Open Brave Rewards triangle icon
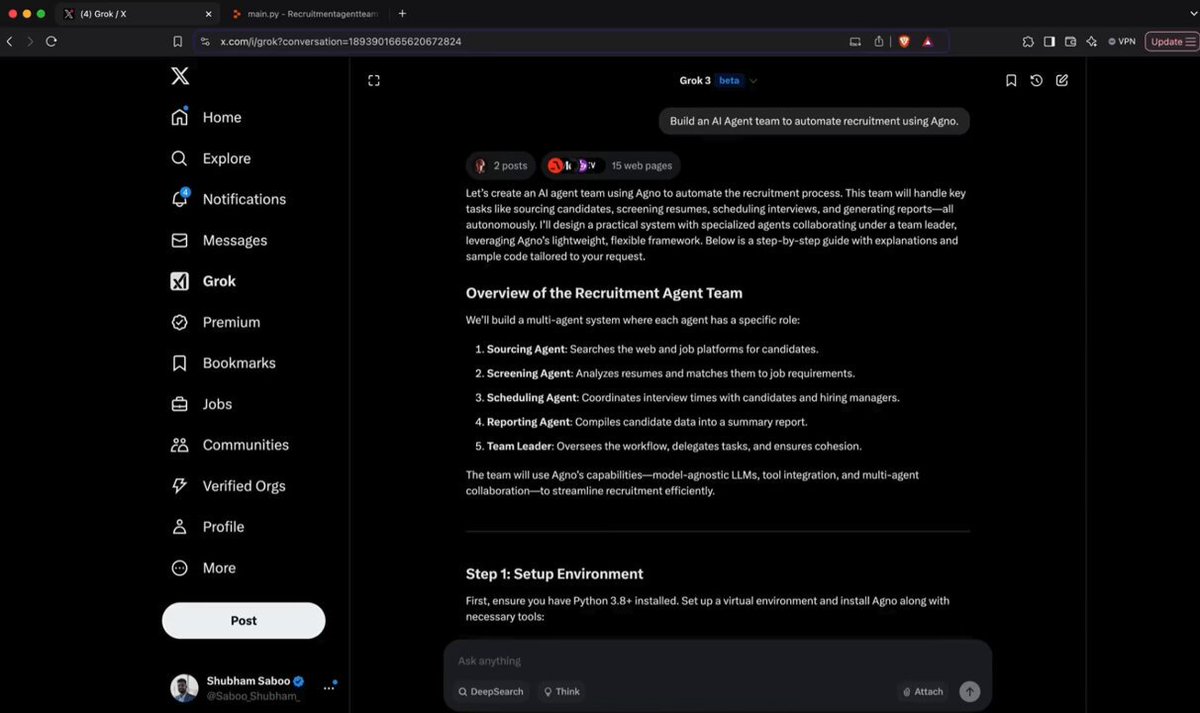 928,41
